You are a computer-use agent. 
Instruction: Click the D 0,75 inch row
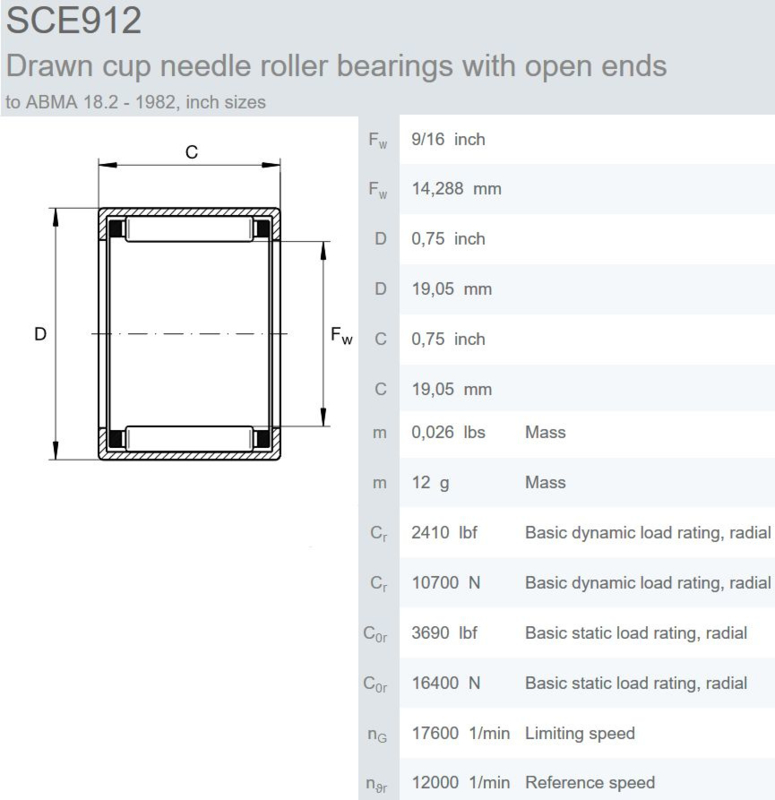[x=566, y=239]
